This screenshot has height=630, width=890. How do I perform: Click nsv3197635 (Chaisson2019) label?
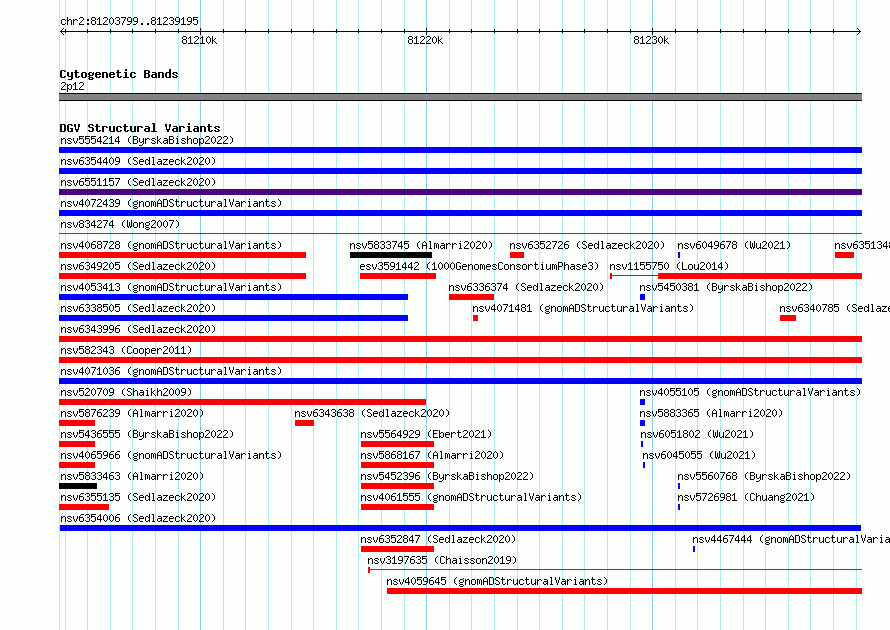[x=442, y=560]
